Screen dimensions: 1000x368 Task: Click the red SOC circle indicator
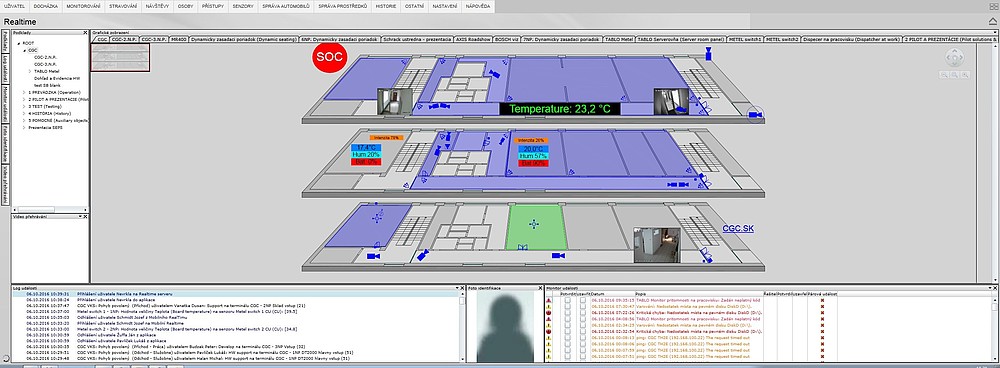pos(328,57)
